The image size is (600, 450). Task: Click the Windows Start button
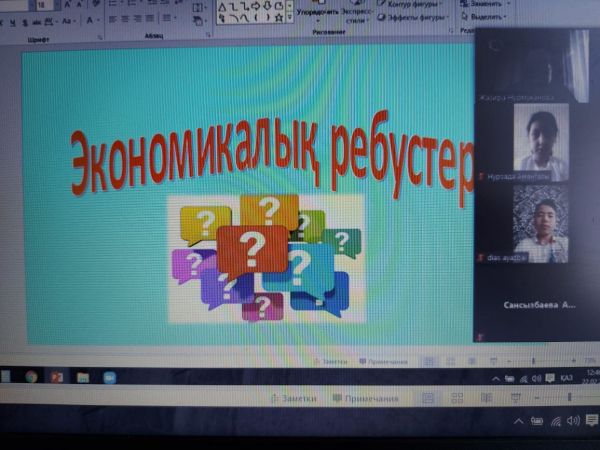tap(7, 377)
